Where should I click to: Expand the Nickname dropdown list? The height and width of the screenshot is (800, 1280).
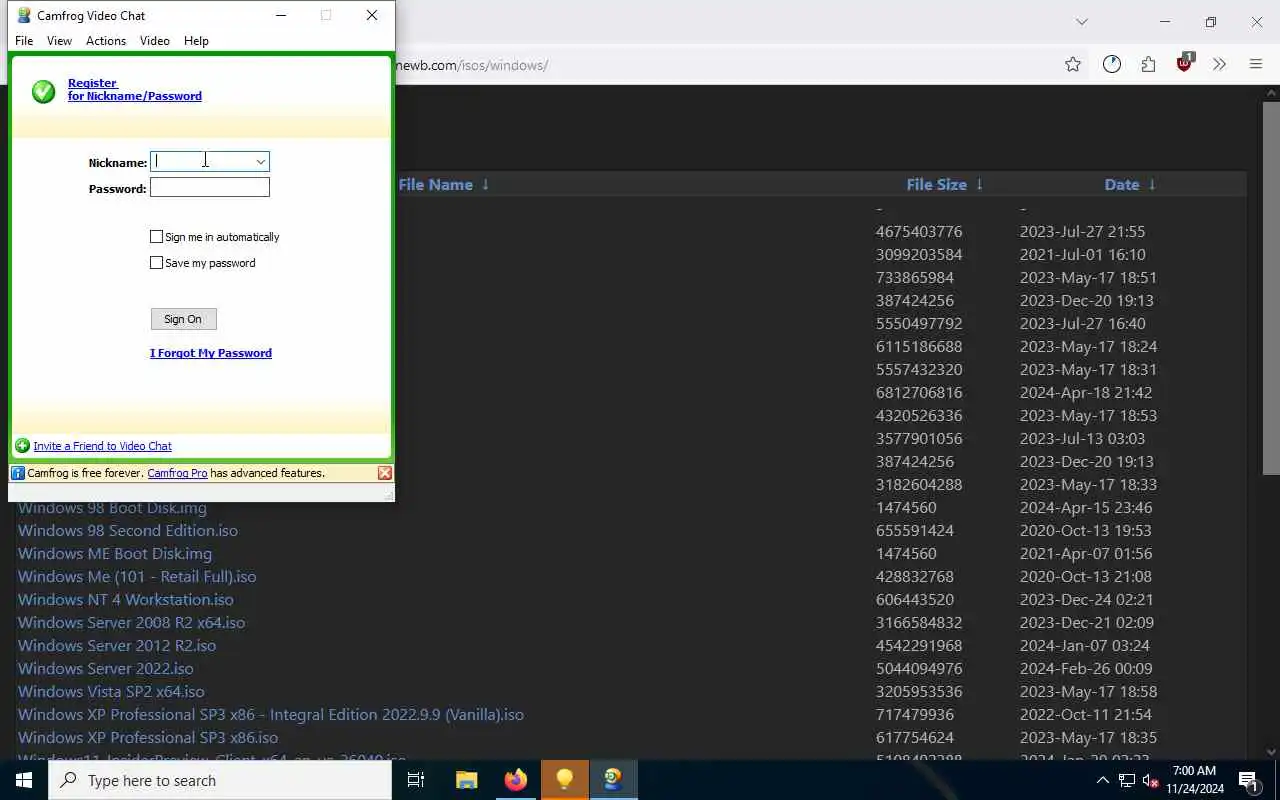[260, 161]
